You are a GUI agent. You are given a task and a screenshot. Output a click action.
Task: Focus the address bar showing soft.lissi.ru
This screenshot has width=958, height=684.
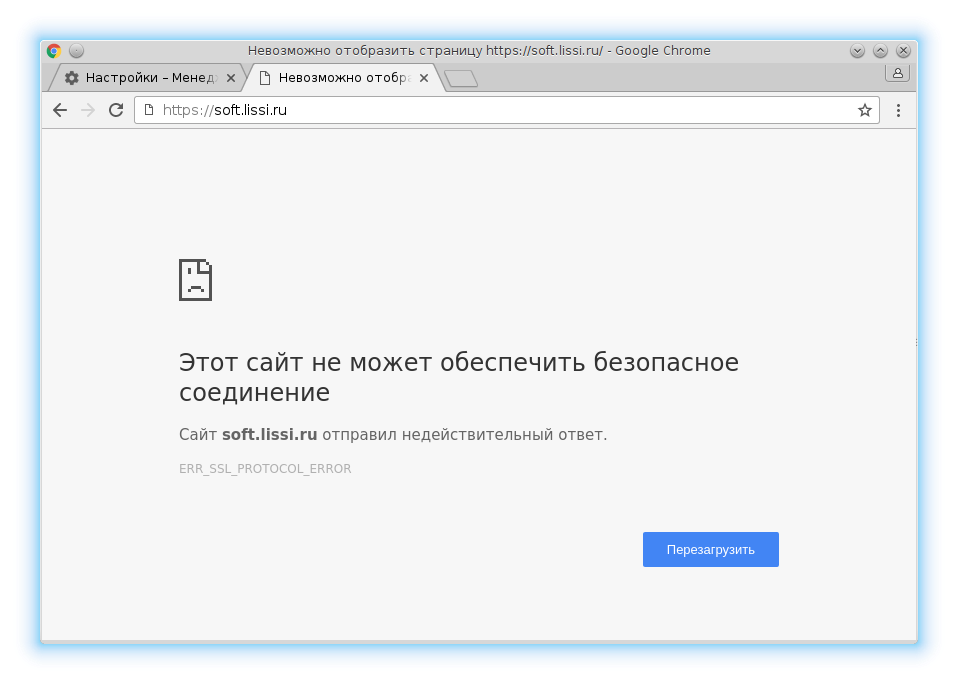click(500, 110)
